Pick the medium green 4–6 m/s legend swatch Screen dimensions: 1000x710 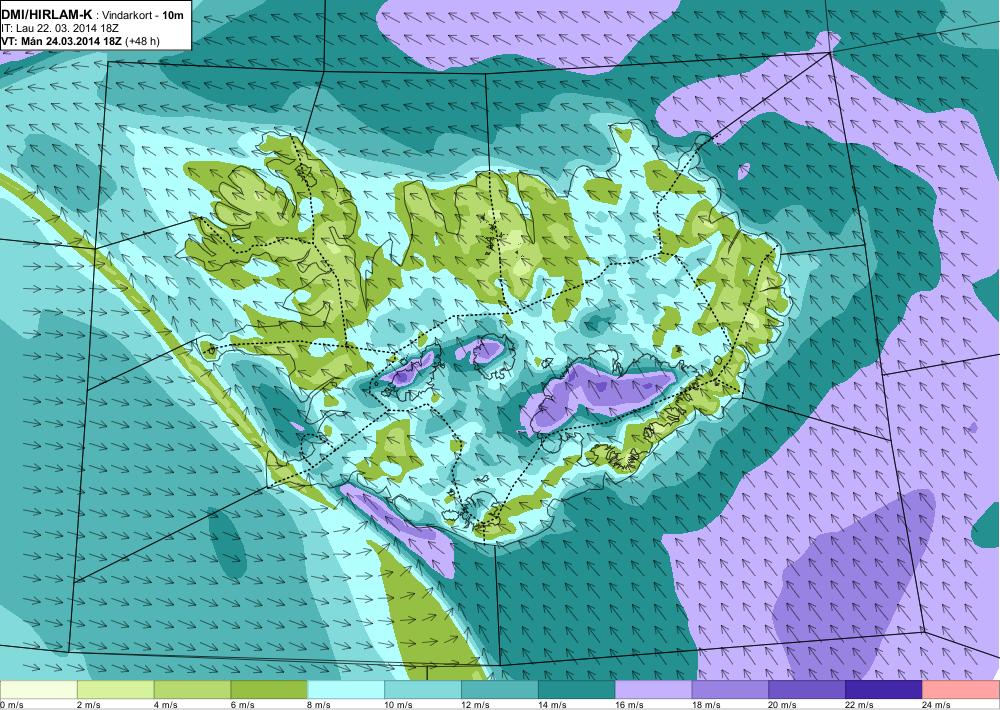[x=192, y=690]
